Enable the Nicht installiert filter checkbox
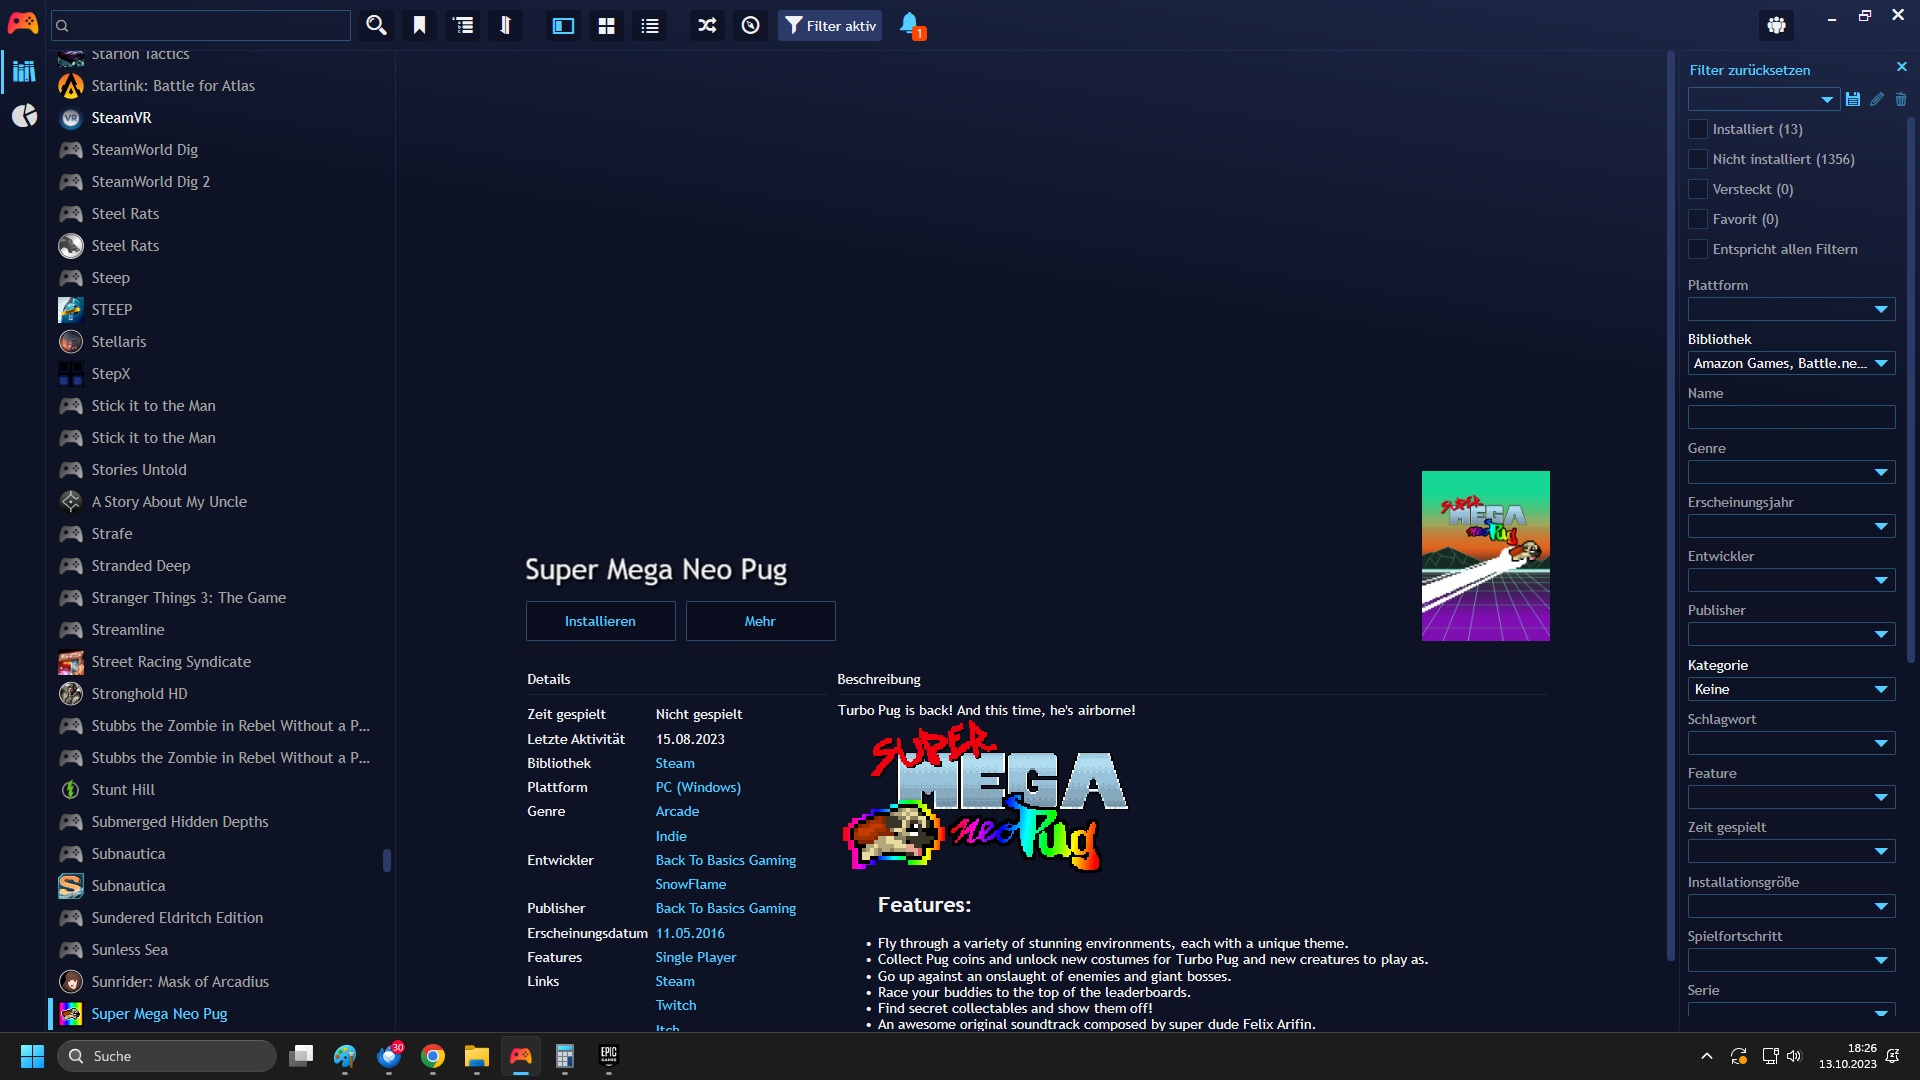1920x1080 pixels. [x=1698, y=159]
